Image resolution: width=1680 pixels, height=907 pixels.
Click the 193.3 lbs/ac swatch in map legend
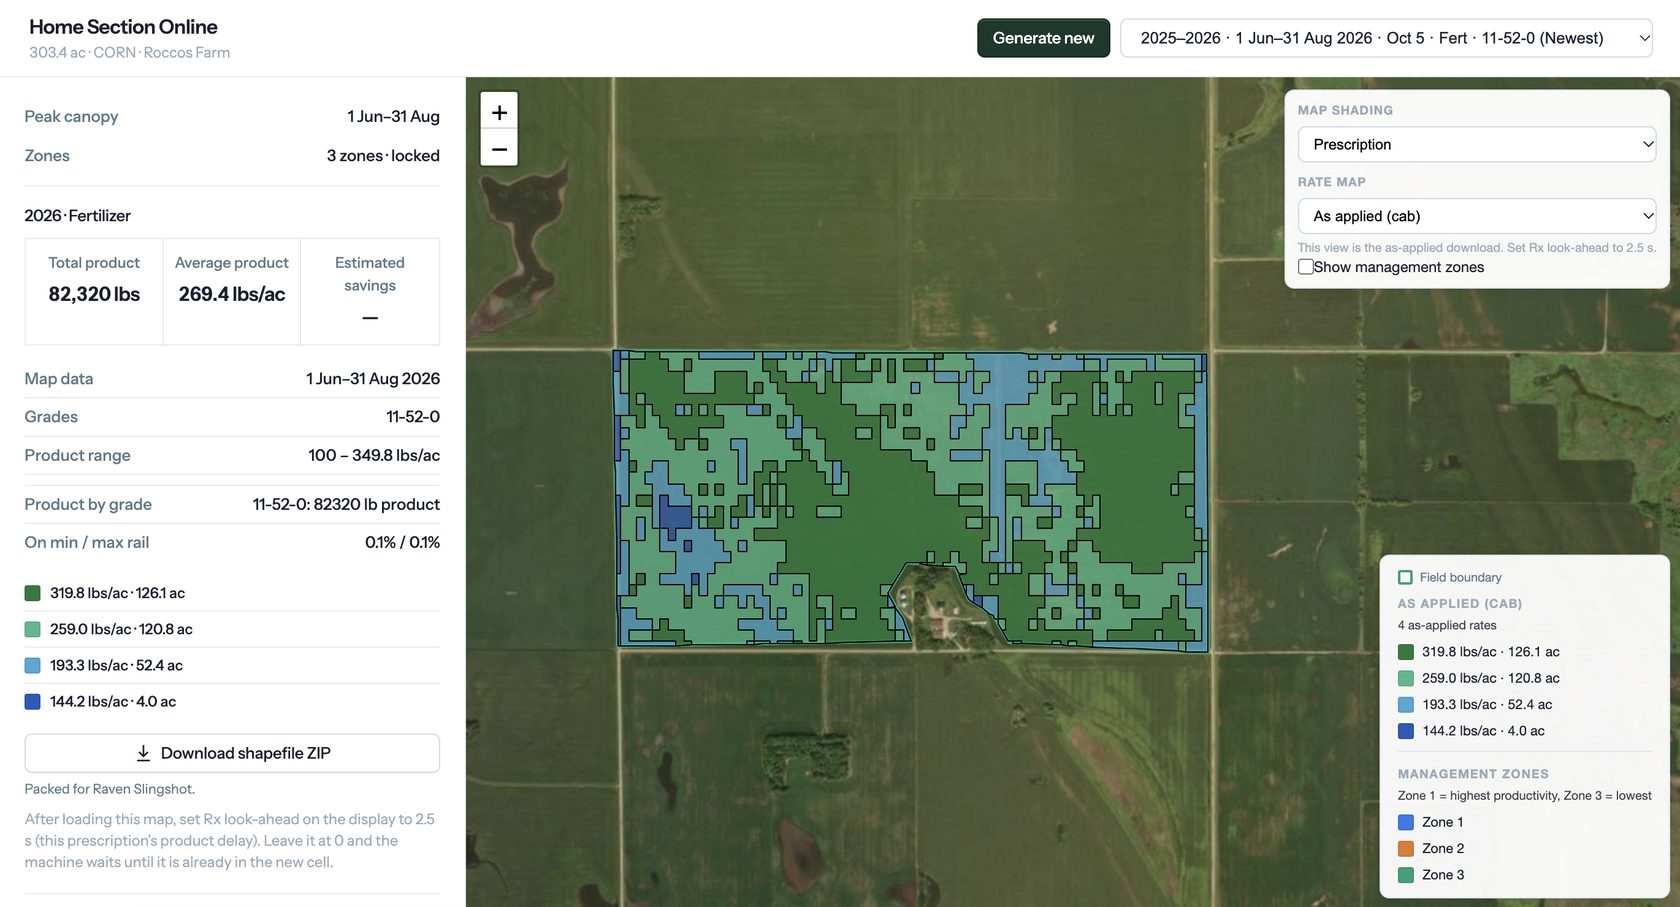[1405, 704]
